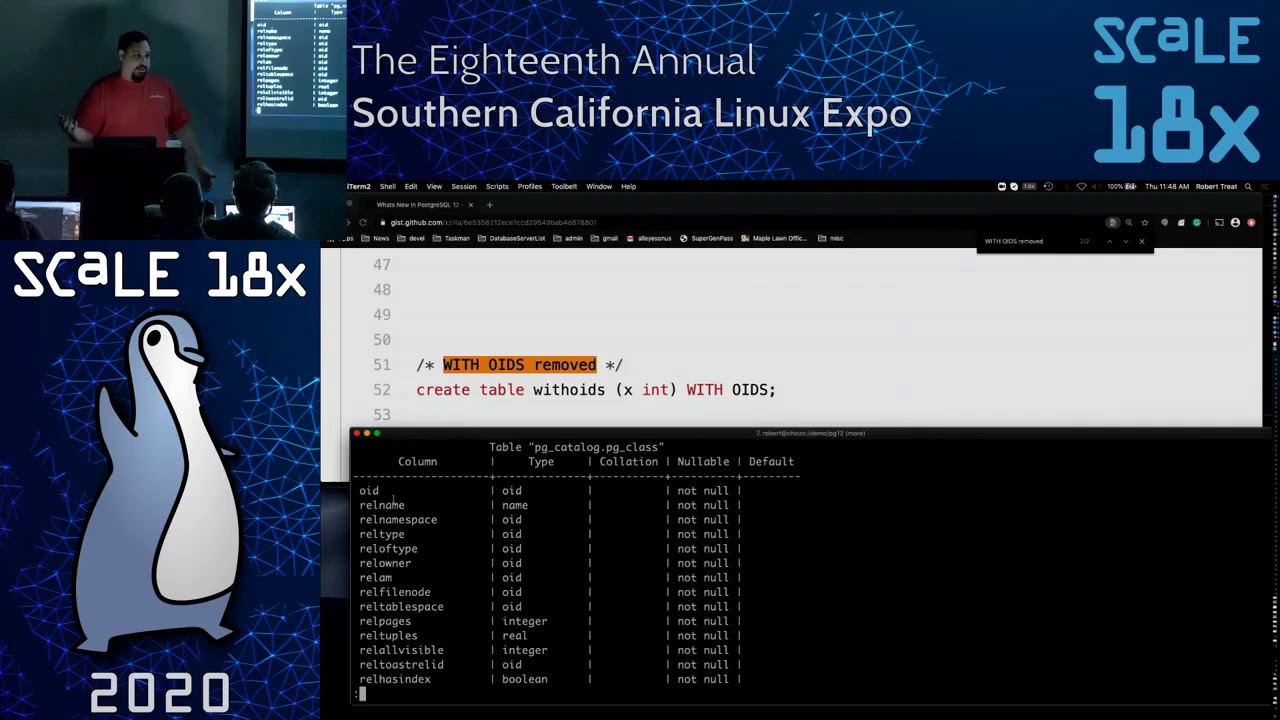The image size is (1280, 720).
Task: Click the relname row in terminal
Action: 550,505
